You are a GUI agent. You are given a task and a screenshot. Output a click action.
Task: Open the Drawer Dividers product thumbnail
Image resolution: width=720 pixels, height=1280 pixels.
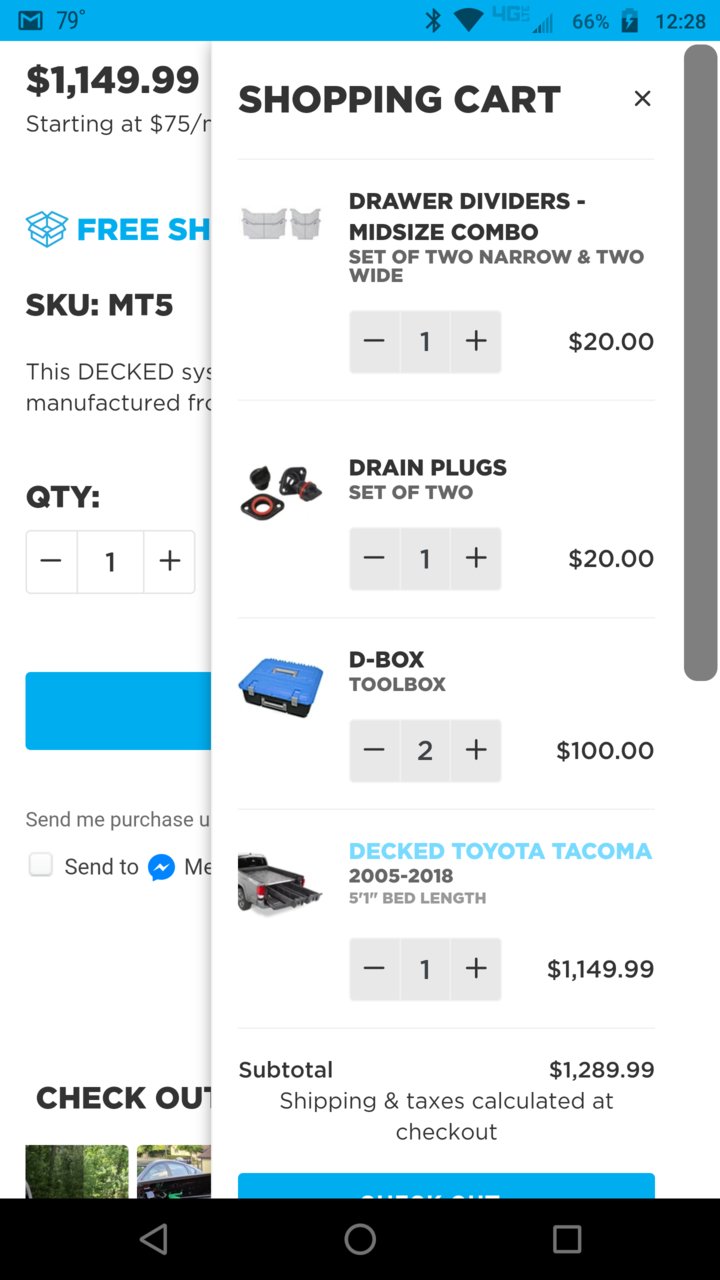[281, 222]
